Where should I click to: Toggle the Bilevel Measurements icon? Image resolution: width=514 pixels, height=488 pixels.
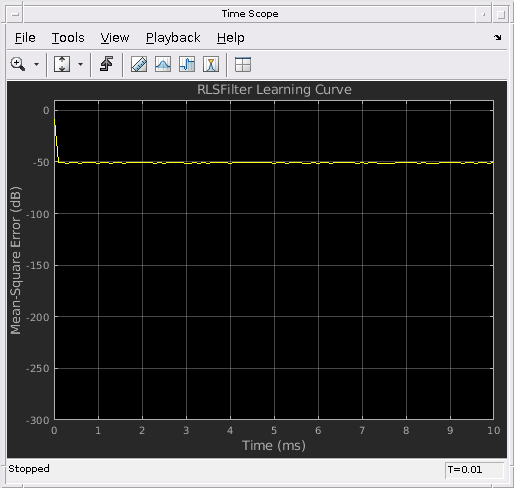[x=187, y=64]
